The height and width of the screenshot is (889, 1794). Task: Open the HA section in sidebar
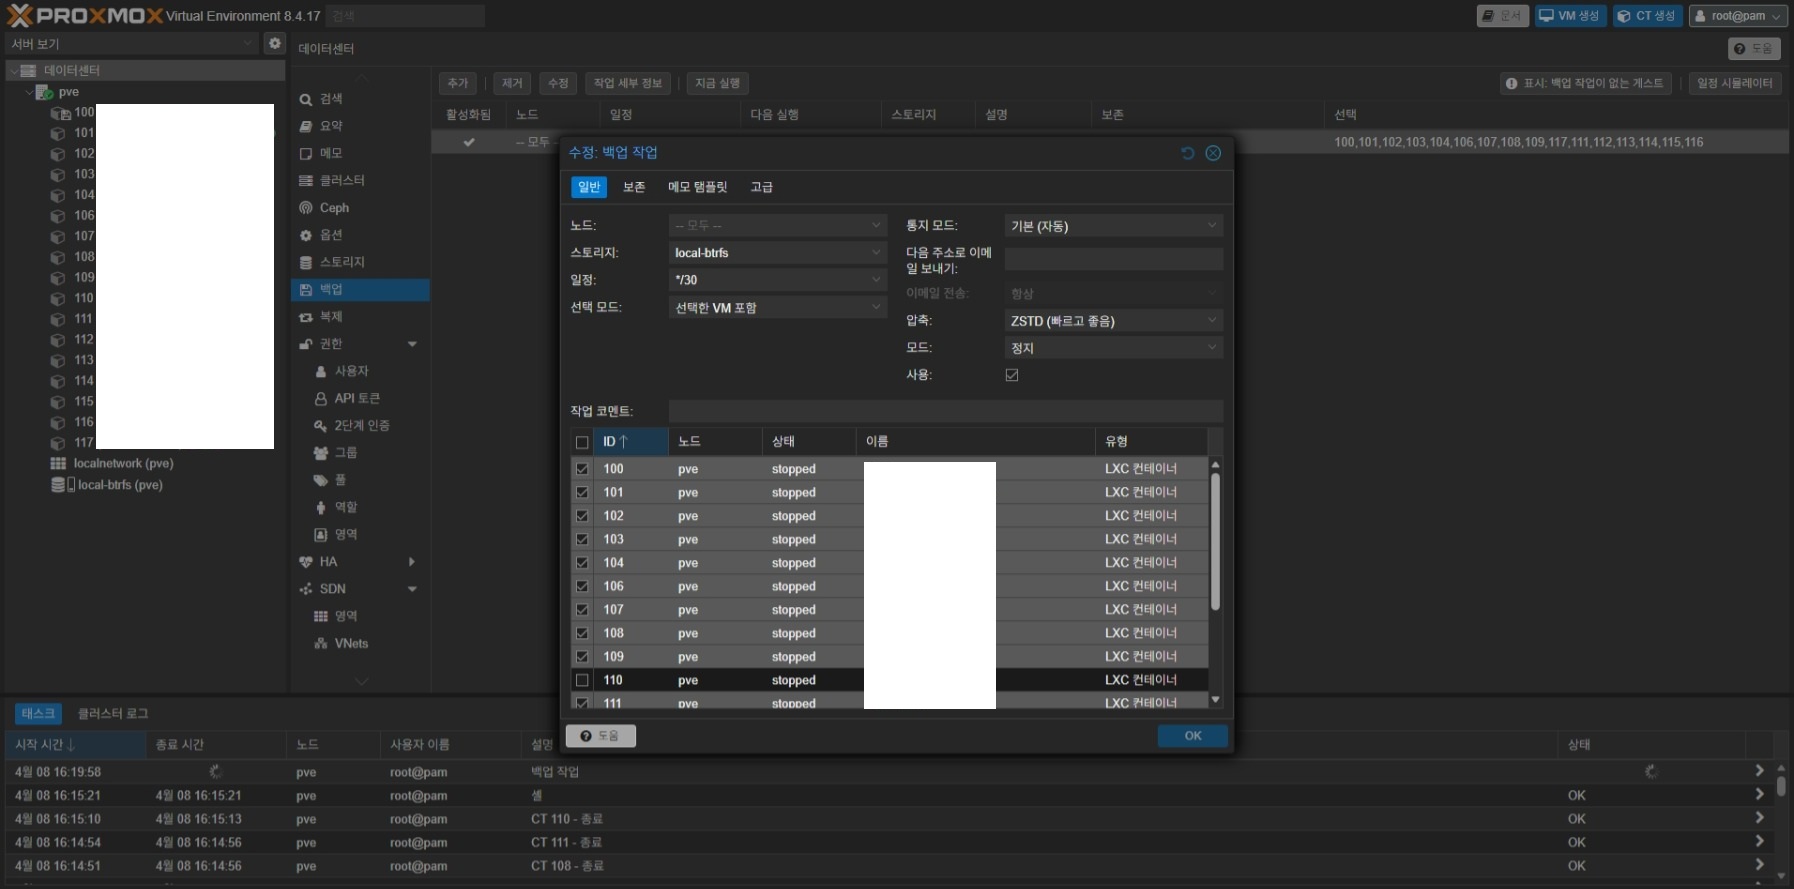coord(328,562)
